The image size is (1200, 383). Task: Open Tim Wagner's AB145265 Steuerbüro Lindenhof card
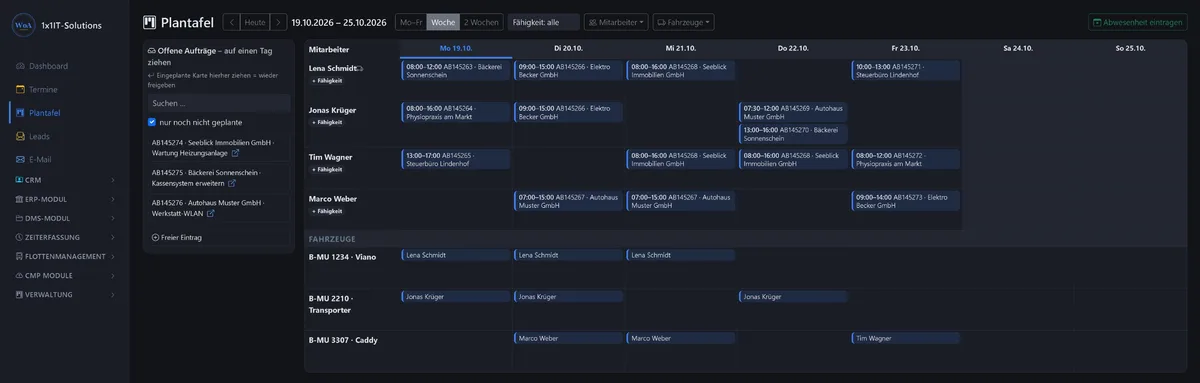pyautogui.click(x=456, y=159)
